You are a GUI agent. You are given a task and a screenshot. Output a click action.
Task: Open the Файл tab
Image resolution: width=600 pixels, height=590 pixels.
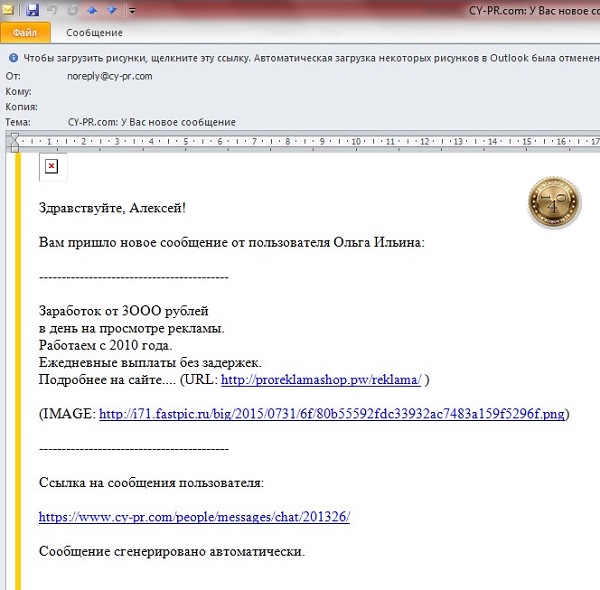(x=25, y=33)
